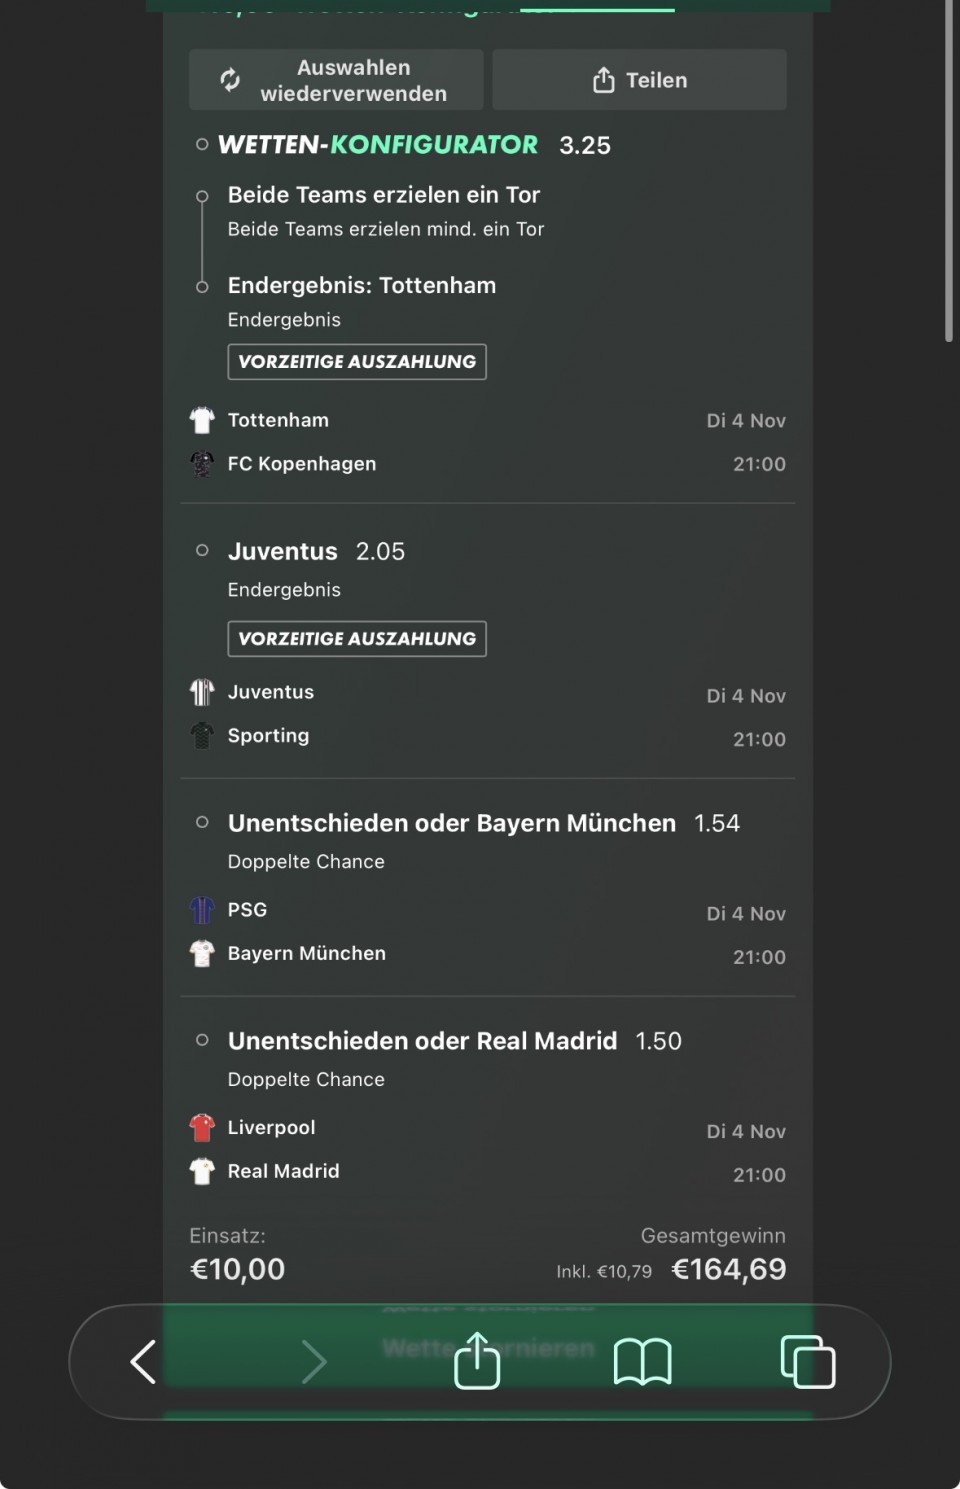Show Safari open tabs overview
960x1489 pixels.
point(807,1361)
